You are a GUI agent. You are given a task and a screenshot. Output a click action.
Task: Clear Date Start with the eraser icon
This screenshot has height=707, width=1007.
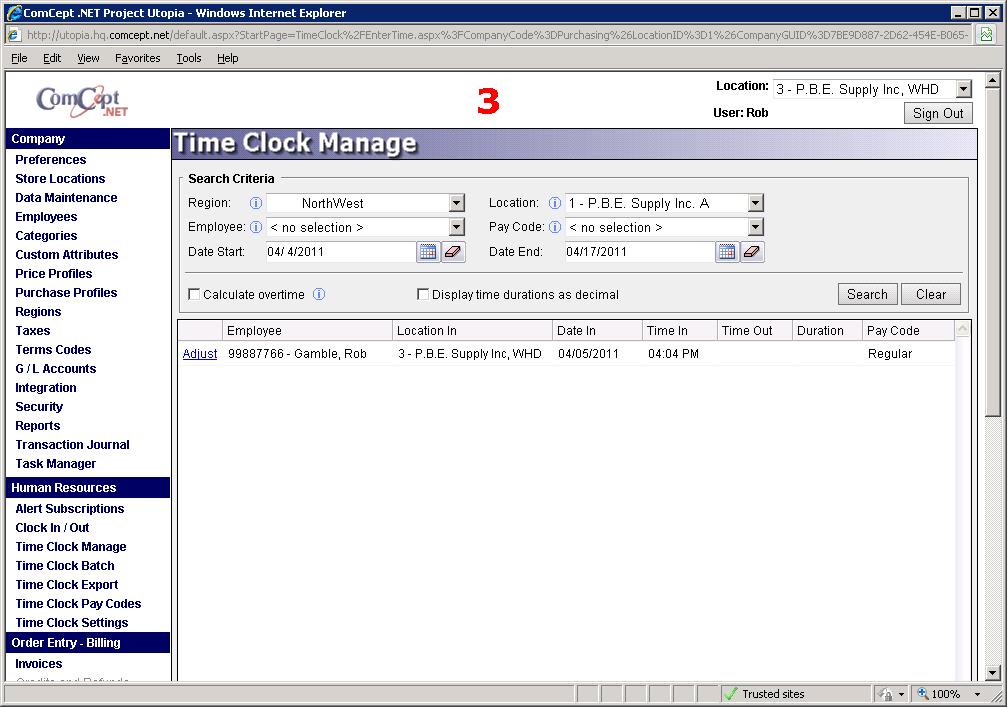click(453, 252)
